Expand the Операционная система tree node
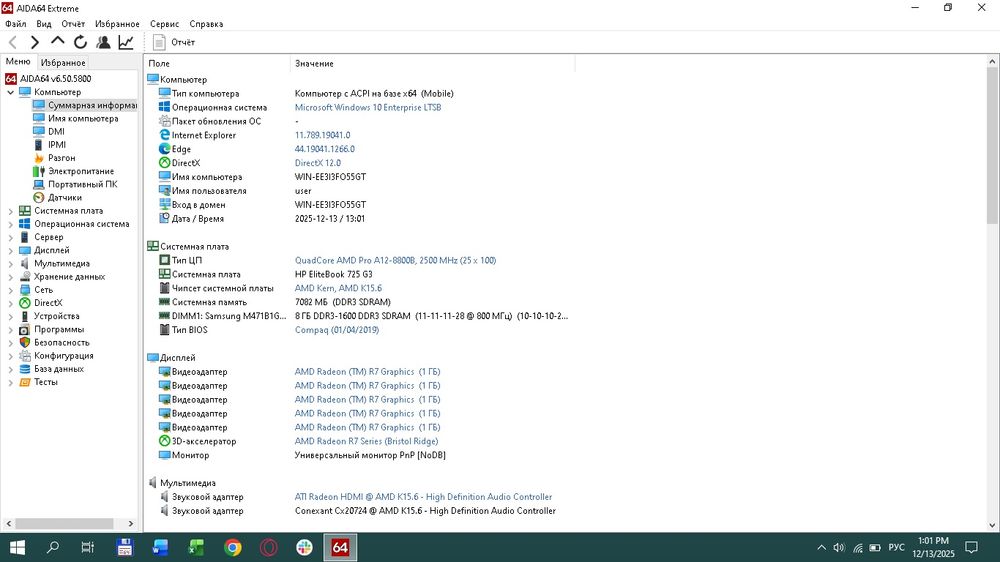 [10, 224]
